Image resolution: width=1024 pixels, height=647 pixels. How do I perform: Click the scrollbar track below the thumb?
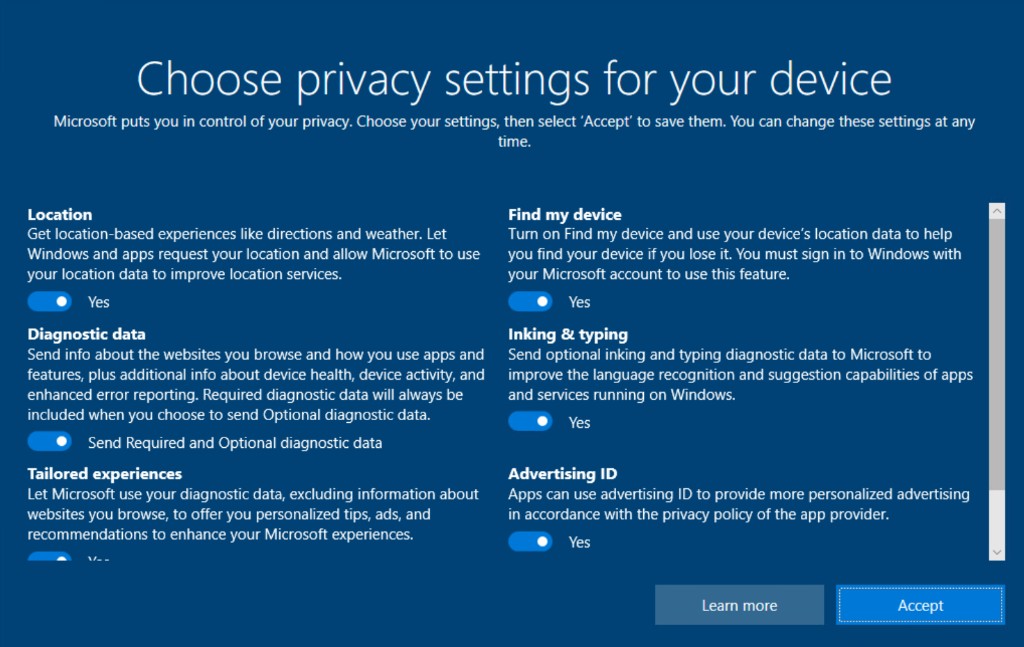[x=997, y=516]
